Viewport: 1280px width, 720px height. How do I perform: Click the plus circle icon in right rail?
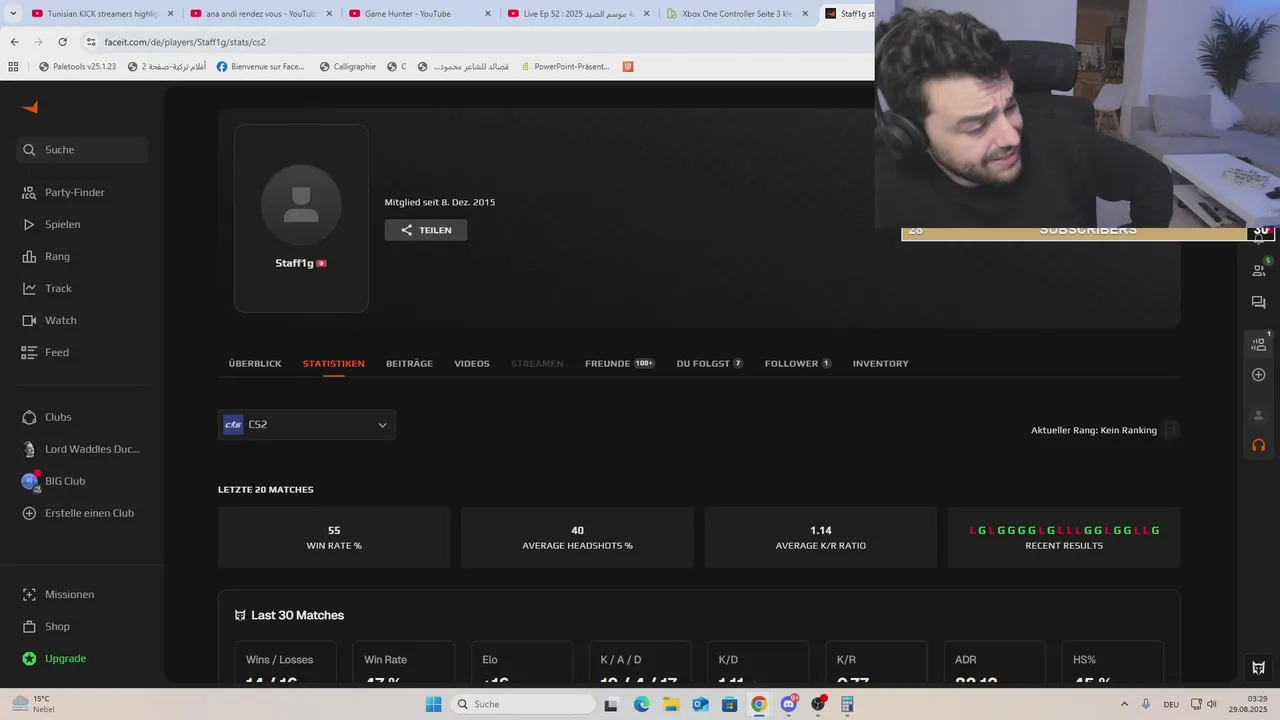pyautogui.click(x=1259, y=375)
